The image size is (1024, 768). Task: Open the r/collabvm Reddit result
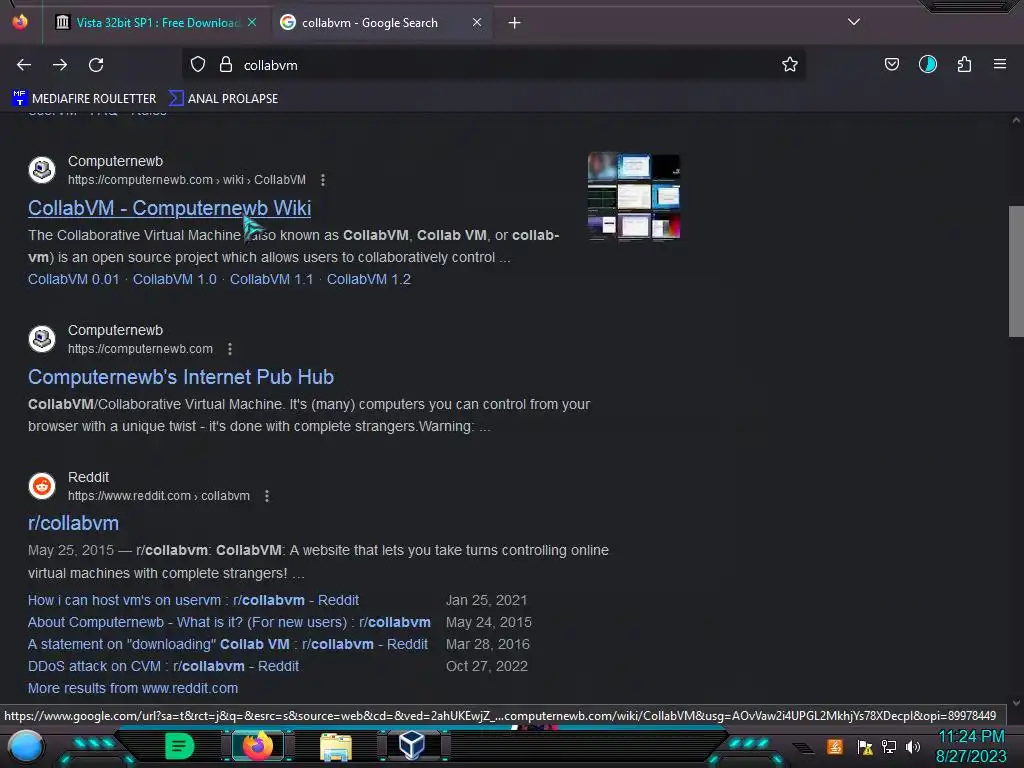73,523
